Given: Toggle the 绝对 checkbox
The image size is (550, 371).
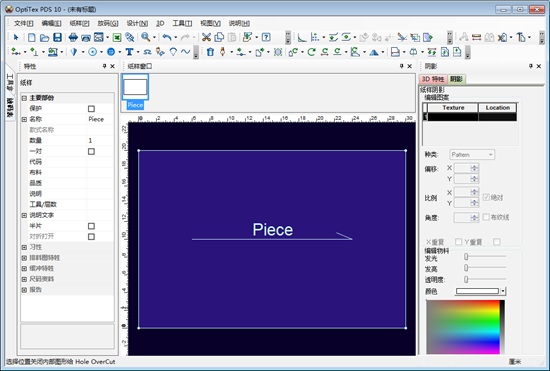Looking at the screenshot, I should click(x=486, y=197).
